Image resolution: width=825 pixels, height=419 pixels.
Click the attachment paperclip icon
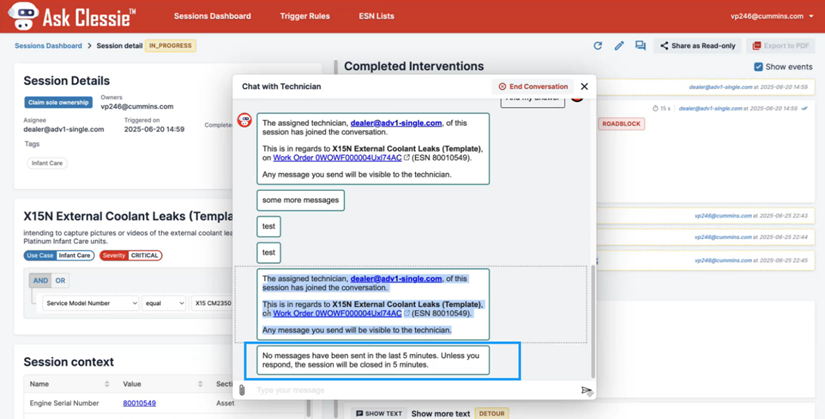pos(242,390)
